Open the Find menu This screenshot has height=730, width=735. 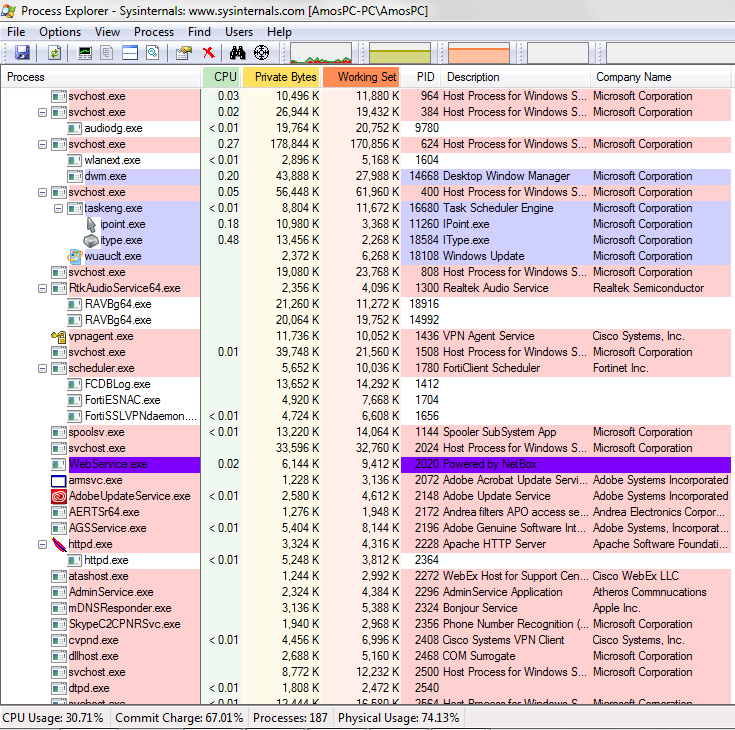199,32
